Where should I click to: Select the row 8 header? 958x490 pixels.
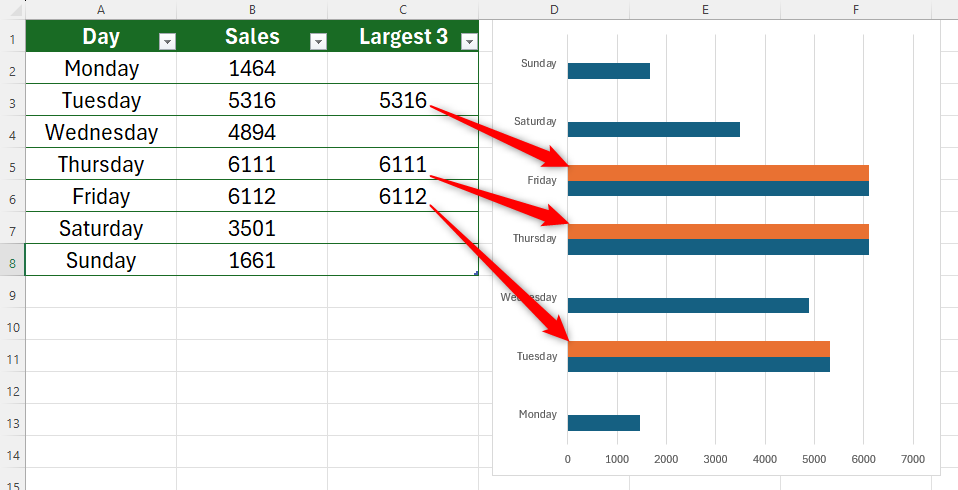(11, 261)
